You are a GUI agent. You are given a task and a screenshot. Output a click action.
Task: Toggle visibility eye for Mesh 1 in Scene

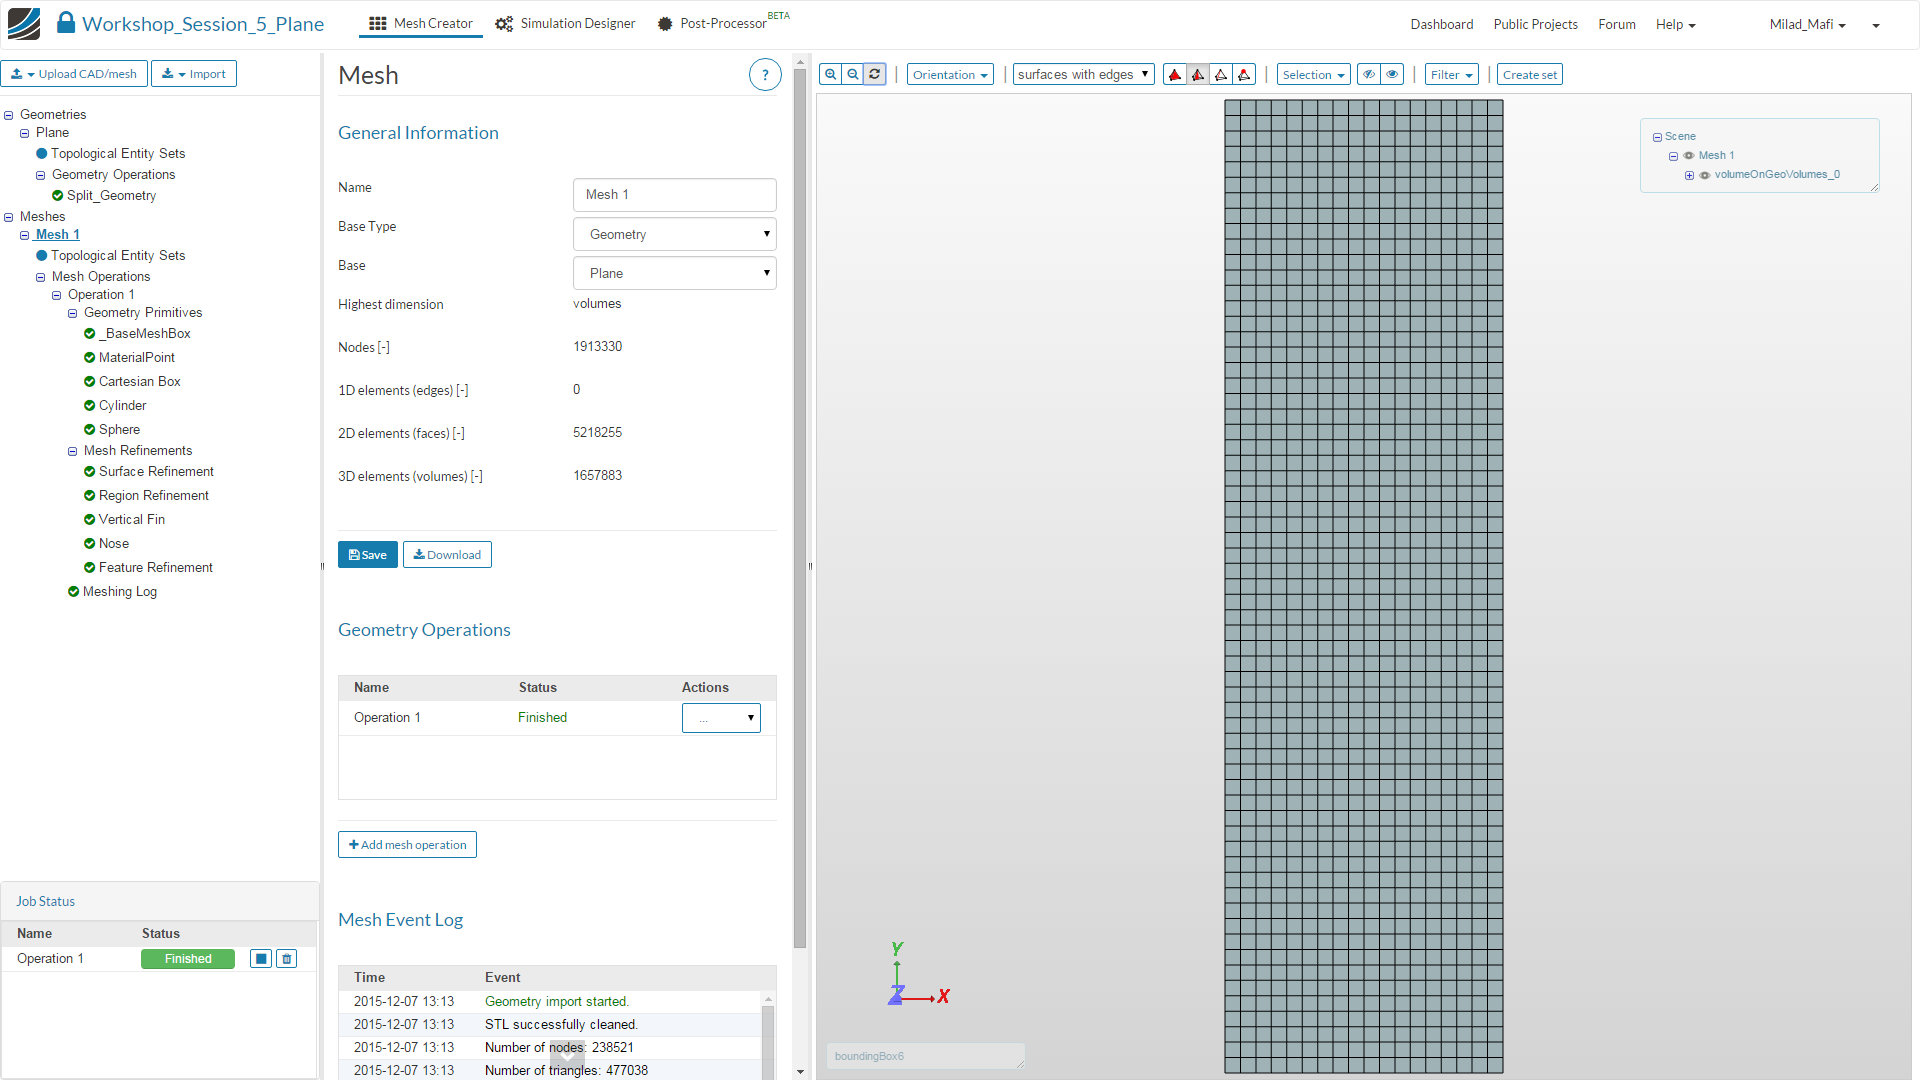(x=1690, y=156)
